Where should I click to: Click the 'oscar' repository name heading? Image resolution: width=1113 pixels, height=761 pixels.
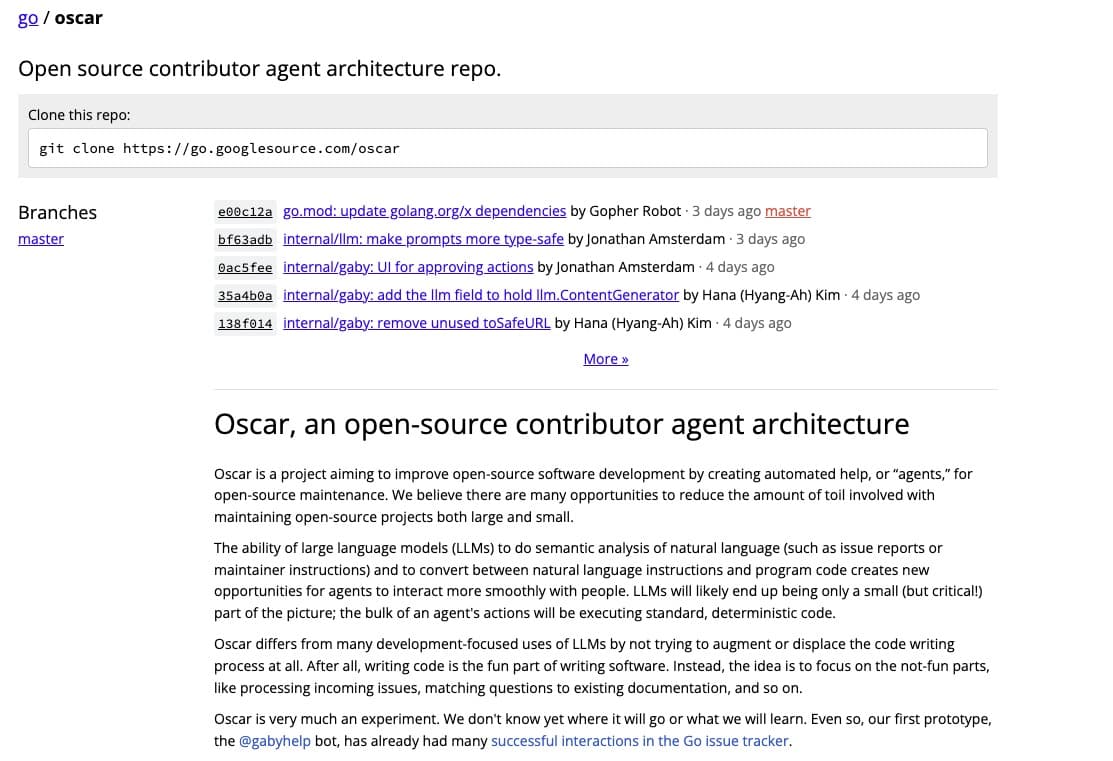[79, 18]
